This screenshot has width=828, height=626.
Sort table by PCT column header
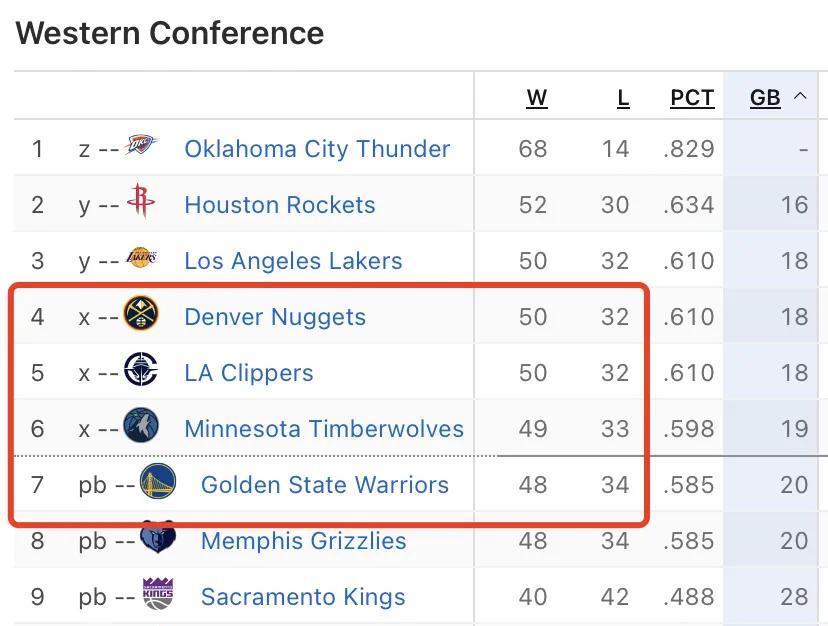coord(692,98)
